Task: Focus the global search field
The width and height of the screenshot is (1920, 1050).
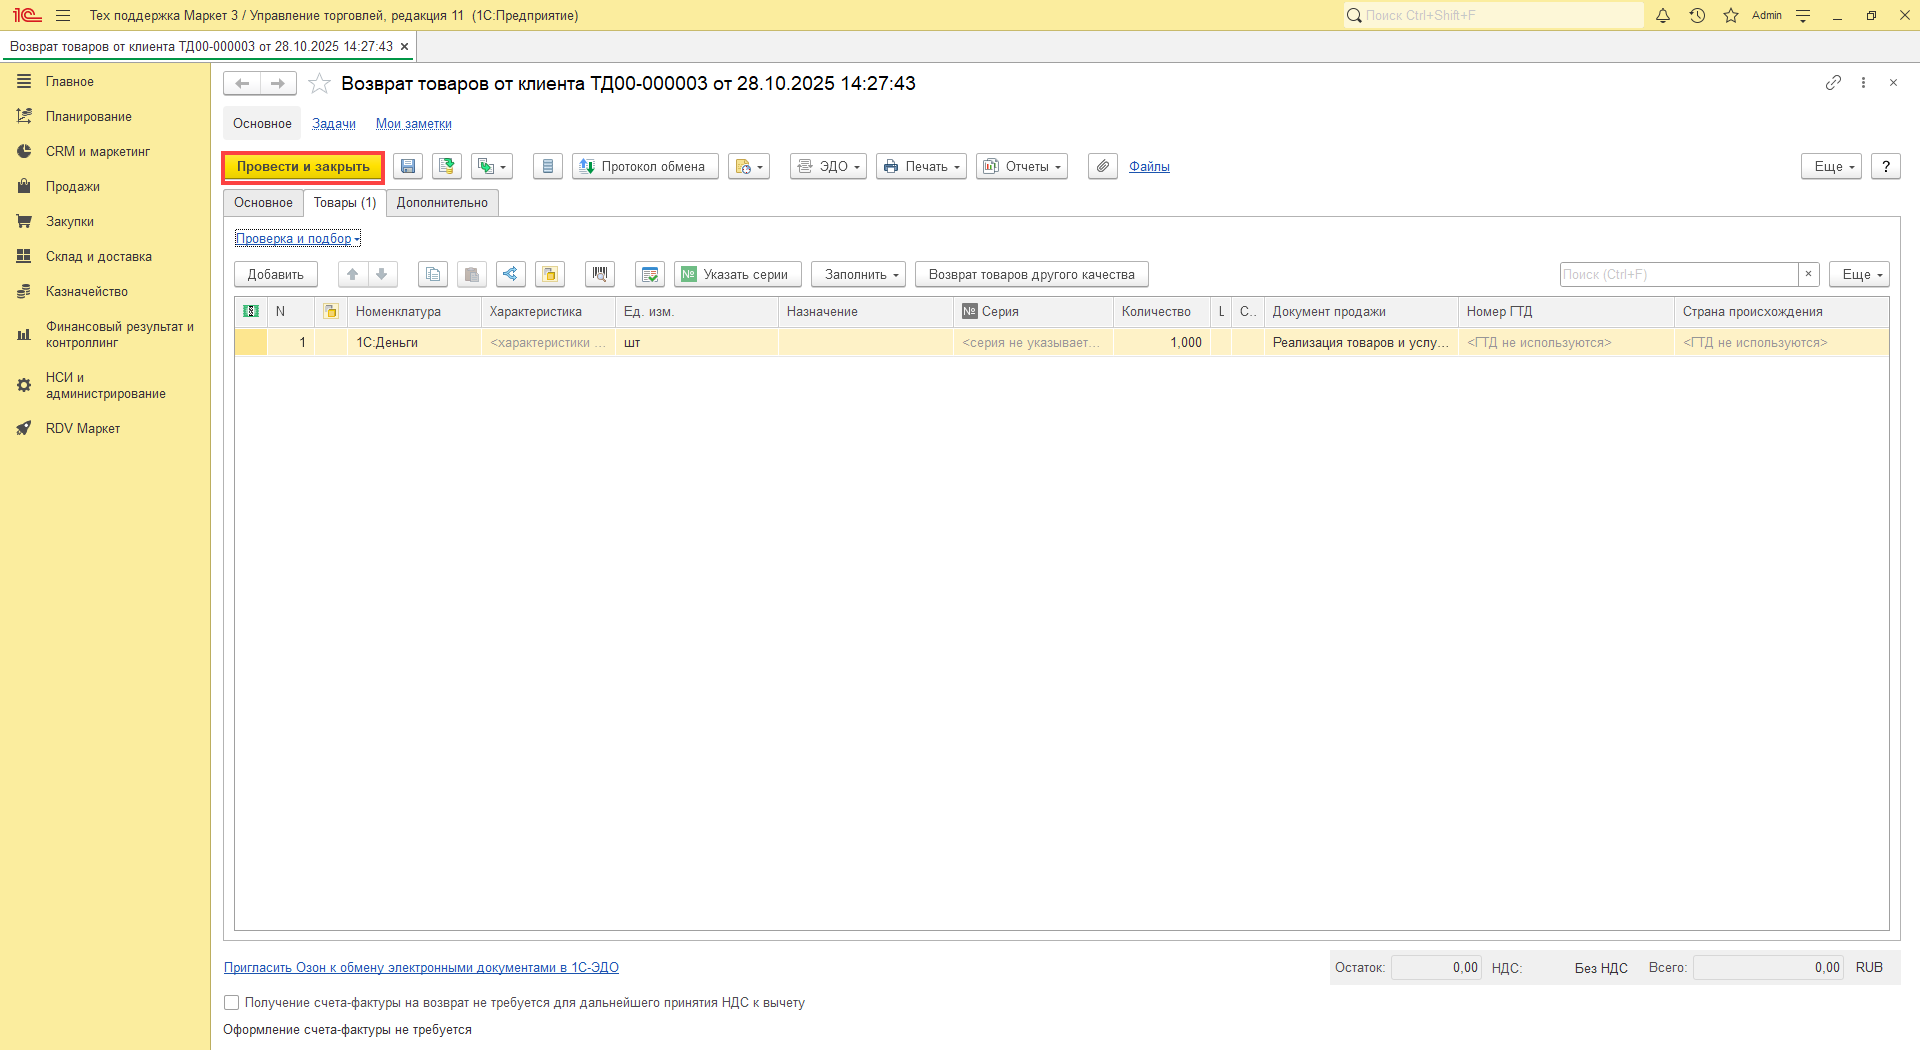Action: click(x=1492, y=15)
